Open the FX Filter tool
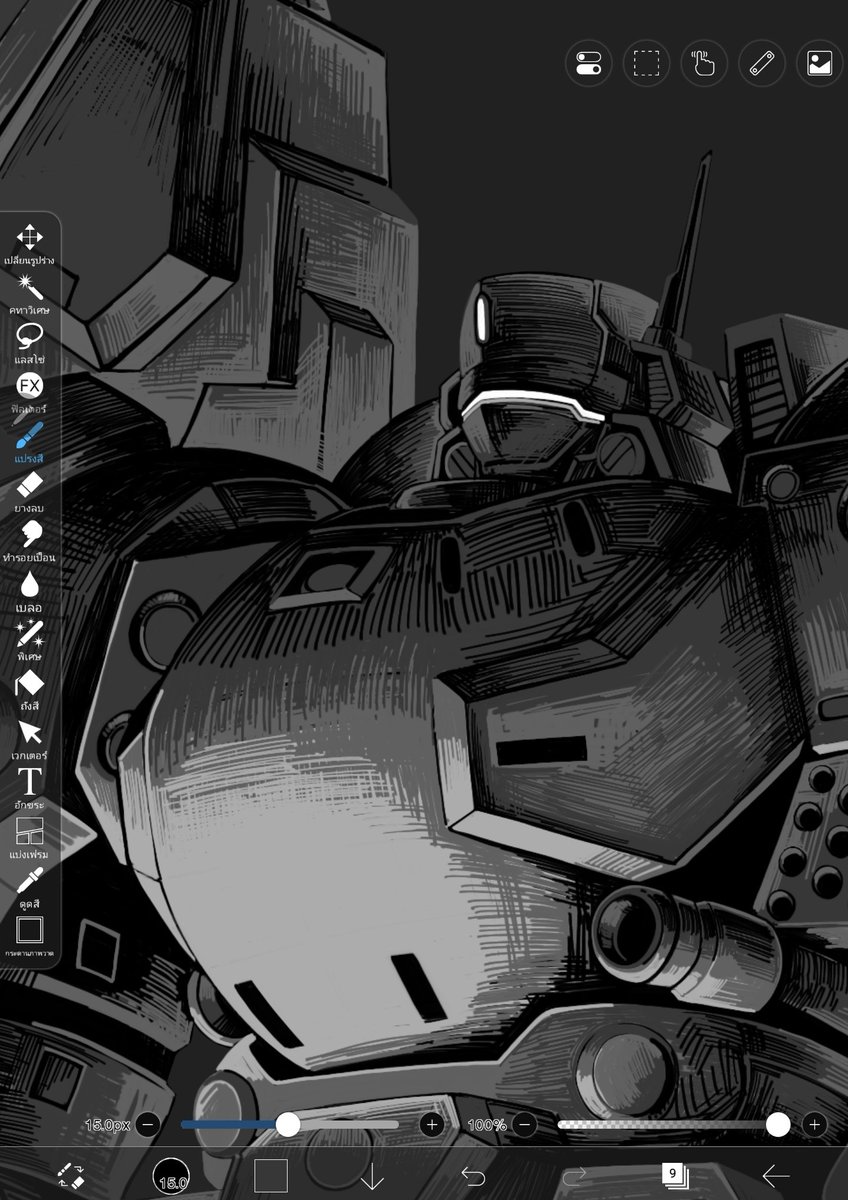Viewport: 848px width, 1200px height. (29, 392)
